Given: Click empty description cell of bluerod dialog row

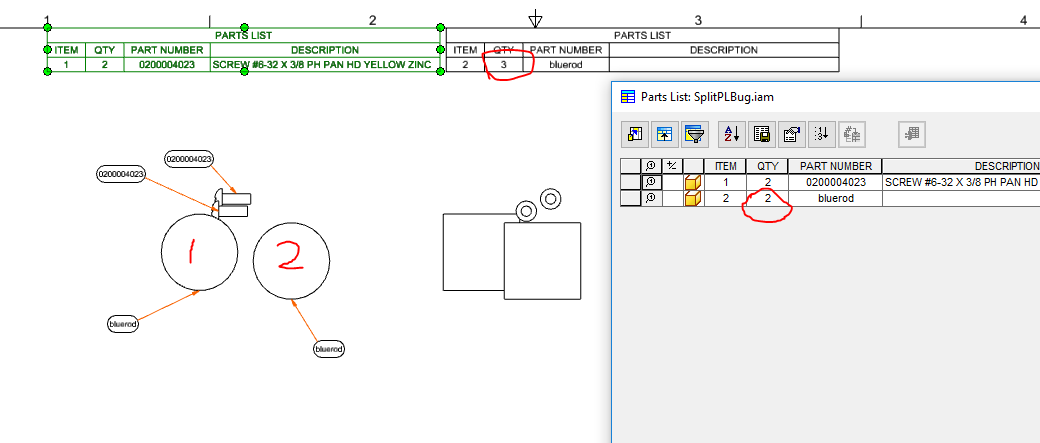Looking at the screenshot, I should point(961,198).
